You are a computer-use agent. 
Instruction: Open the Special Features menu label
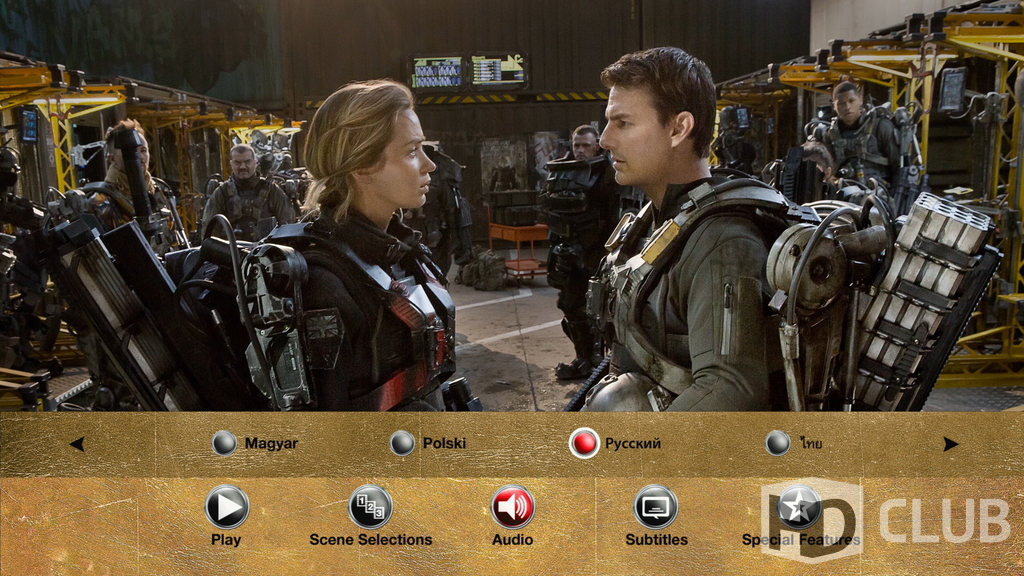[x=801, y=540]
